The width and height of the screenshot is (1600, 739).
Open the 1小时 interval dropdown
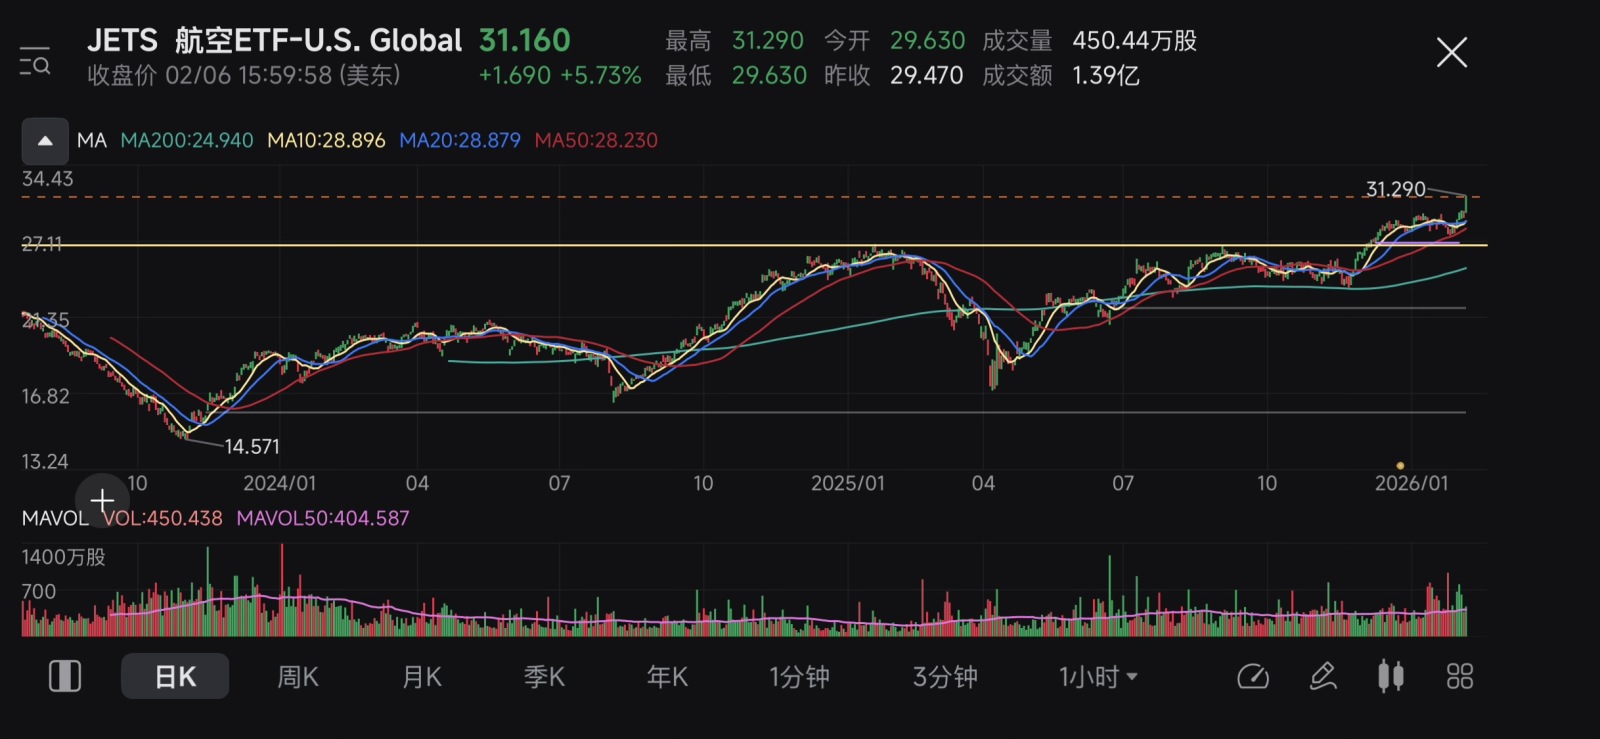(1098, 677)
